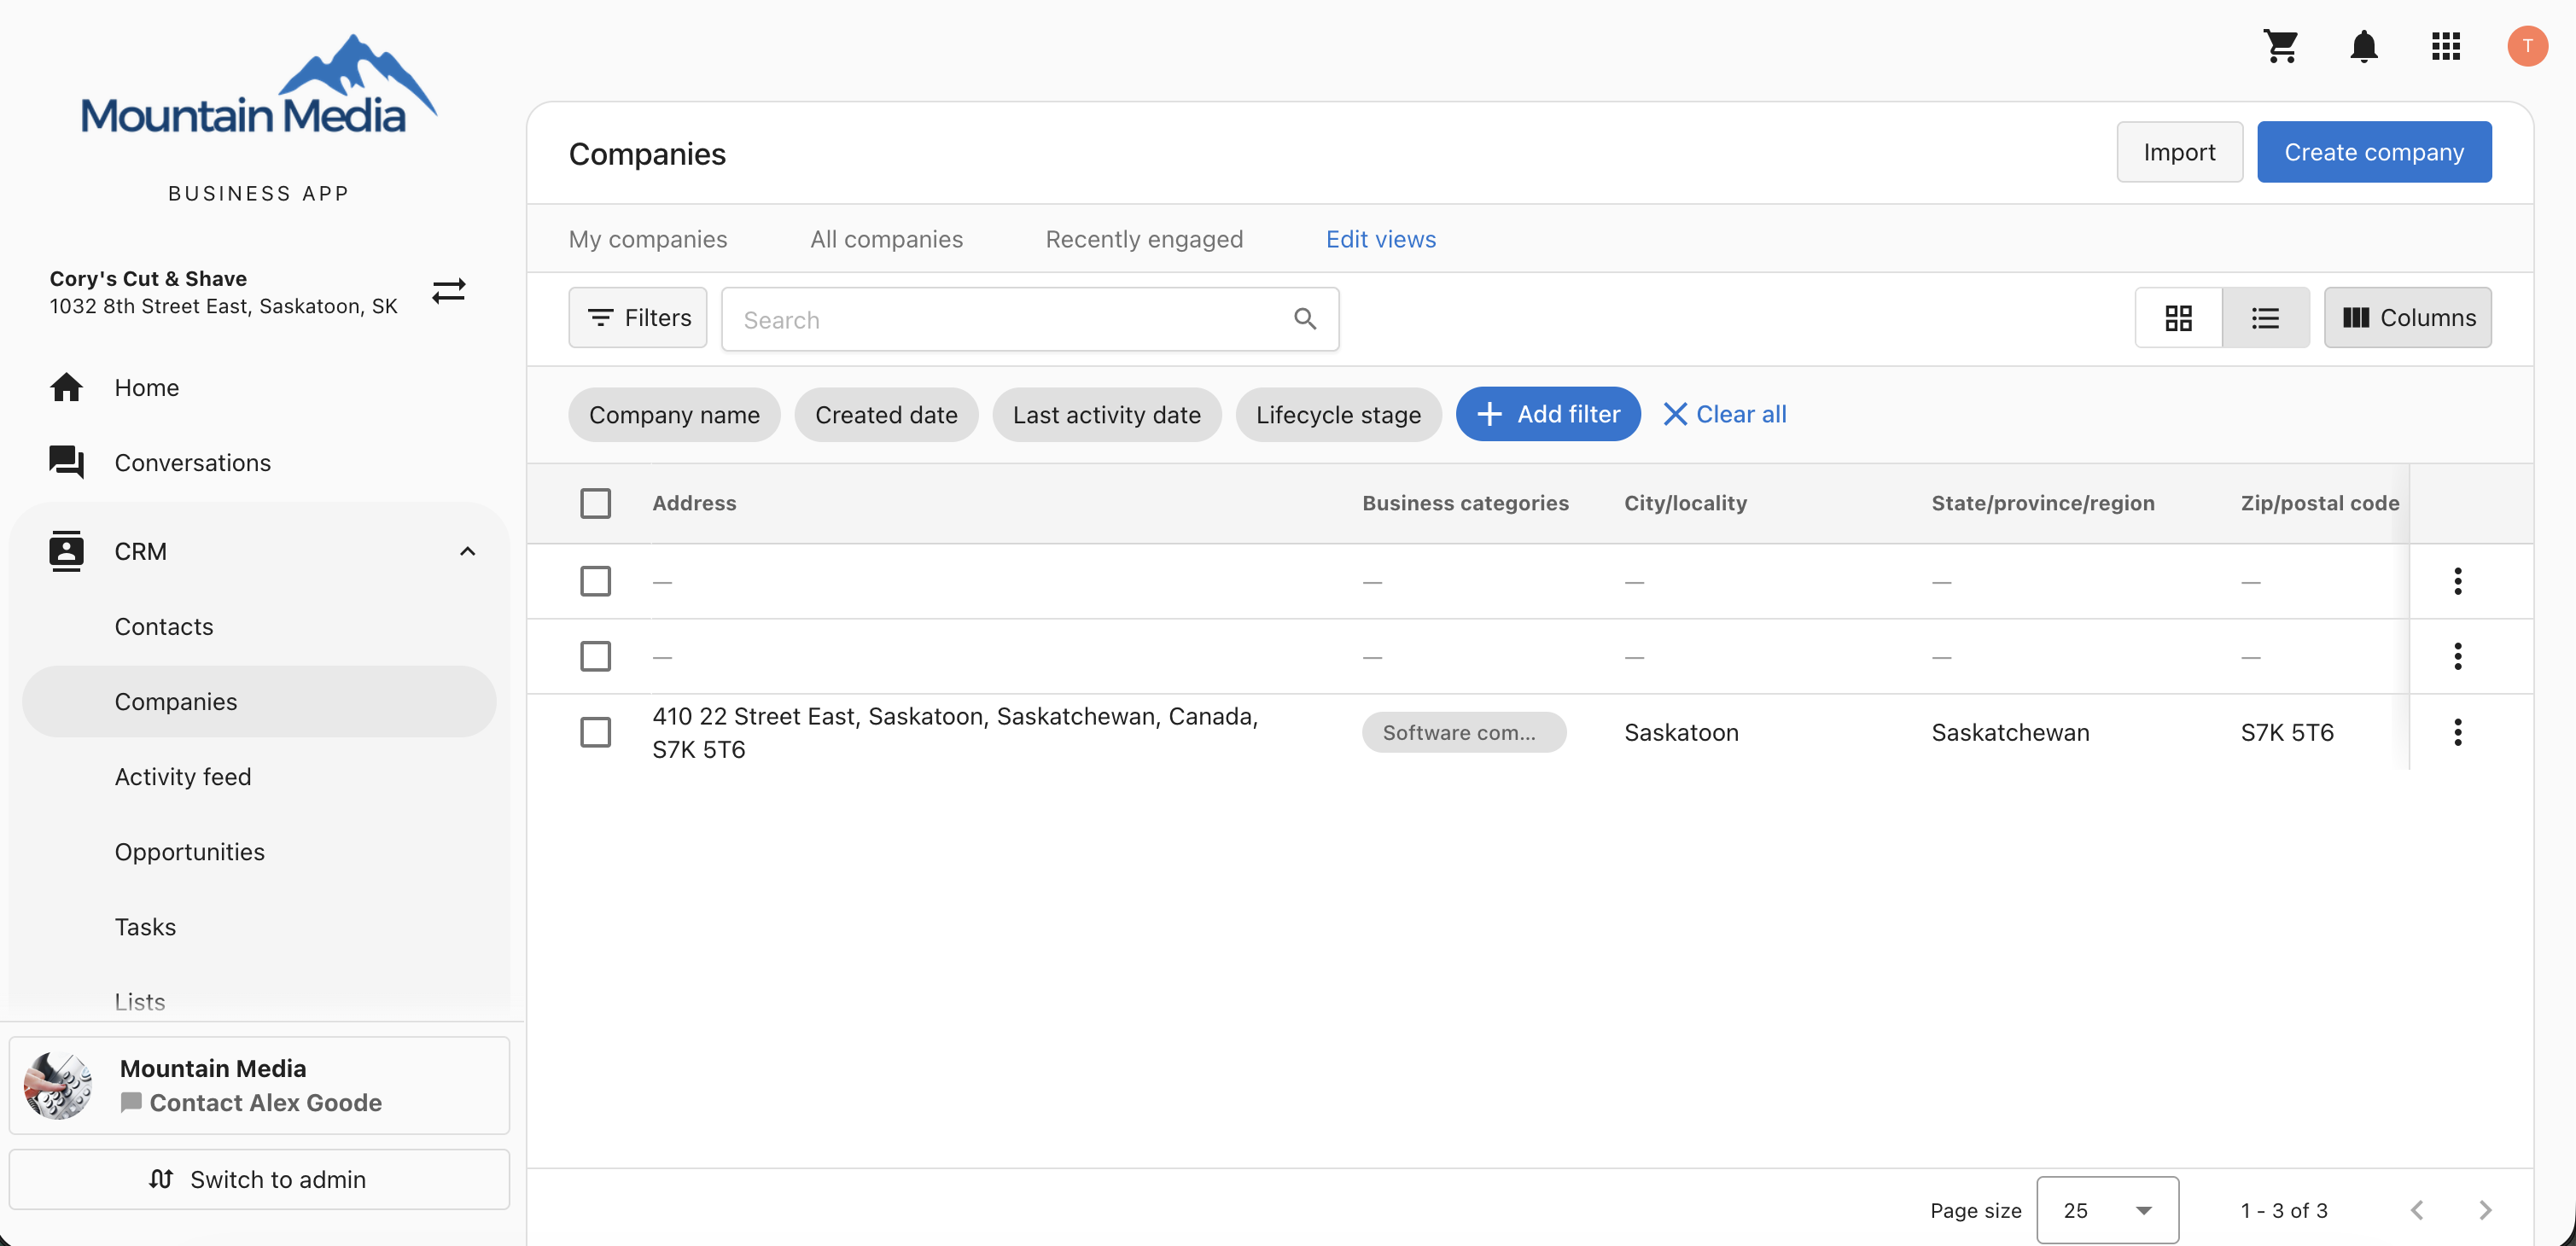Open Activity feed in sidebar
This screenshot has height=1246, width=2576.
click(259, 776)
